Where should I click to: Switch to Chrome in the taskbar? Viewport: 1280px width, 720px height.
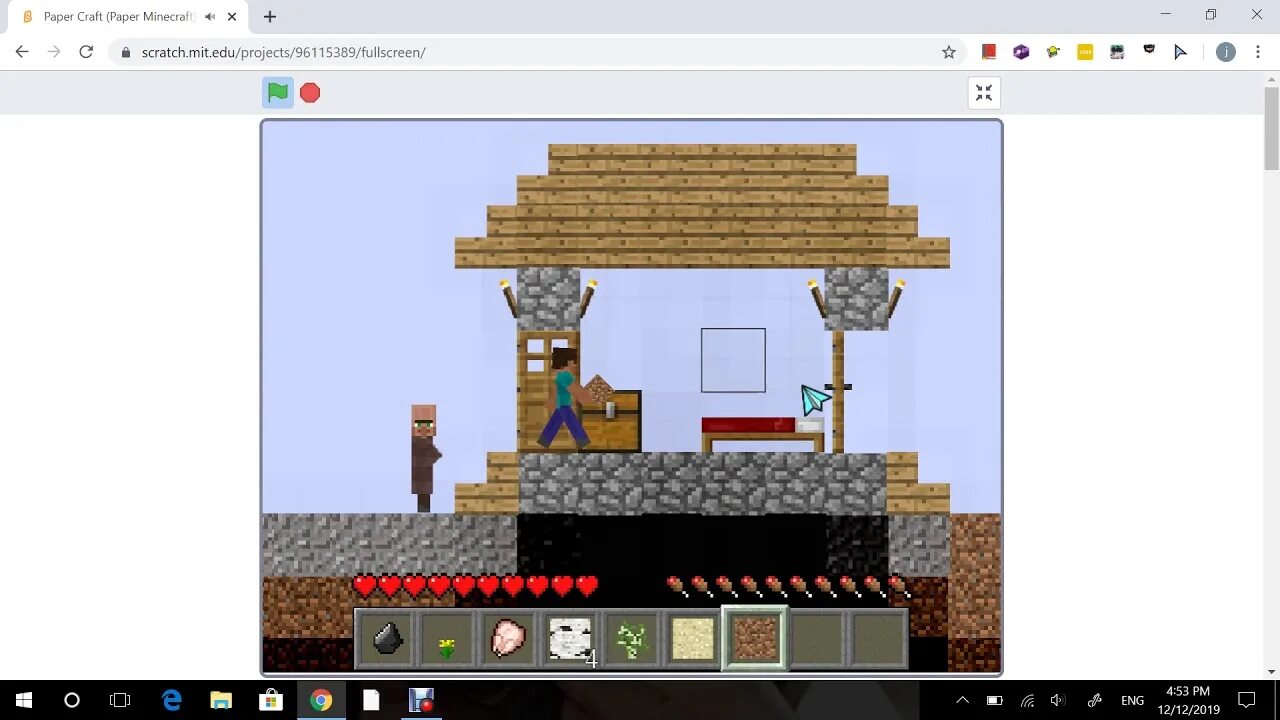[x=321, y=700]
